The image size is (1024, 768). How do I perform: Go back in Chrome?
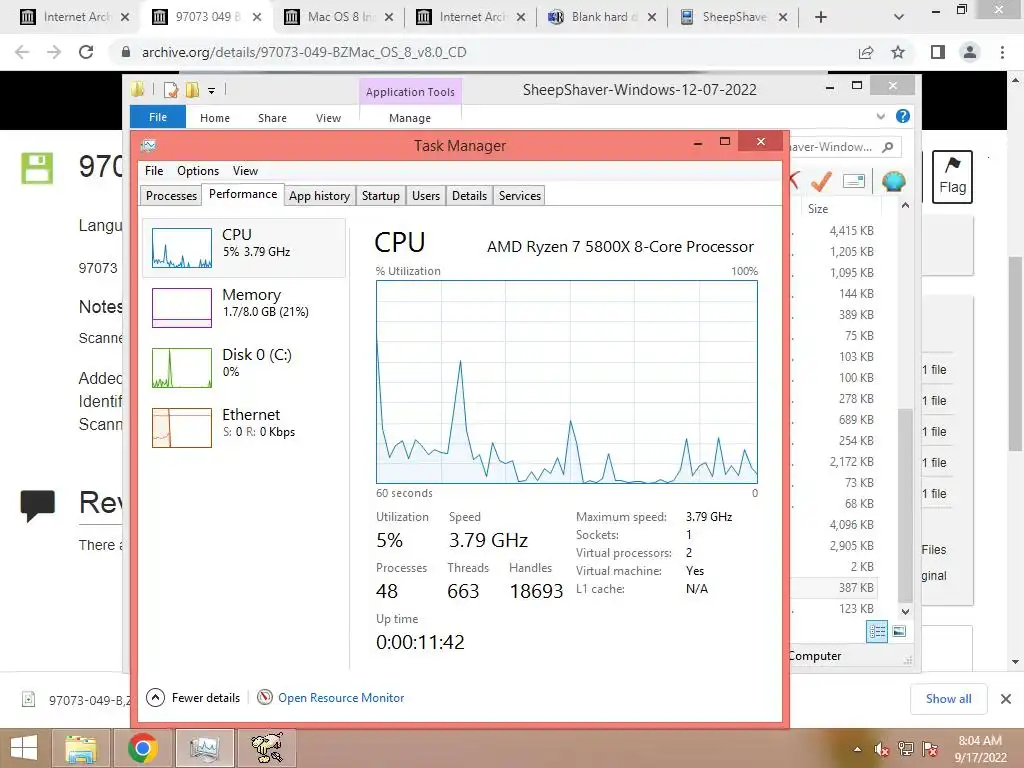pos(22,52)
